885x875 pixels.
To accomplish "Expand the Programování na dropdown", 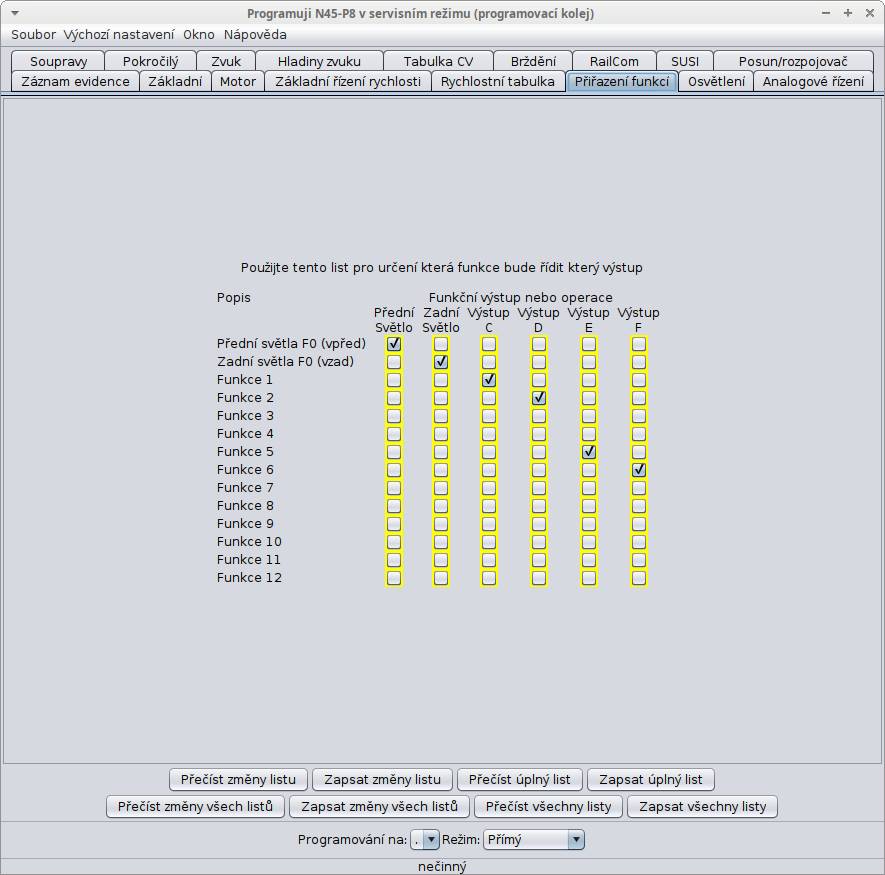I will 425,840.
